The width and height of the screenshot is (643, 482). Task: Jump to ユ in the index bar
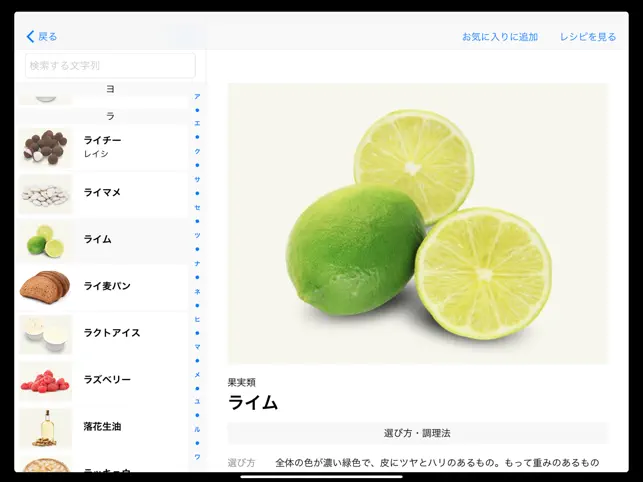pos(197,402)
